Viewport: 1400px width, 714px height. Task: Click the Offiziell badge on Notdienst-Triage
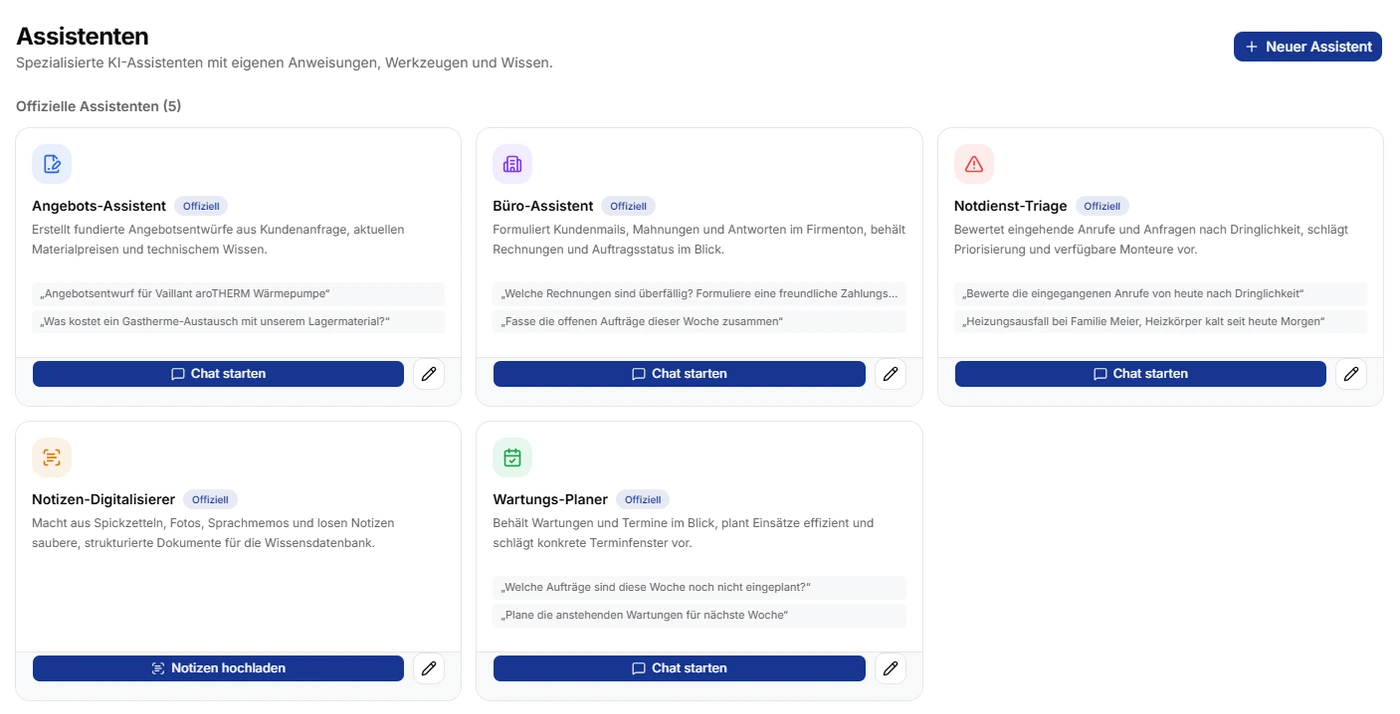[1102, 206]
